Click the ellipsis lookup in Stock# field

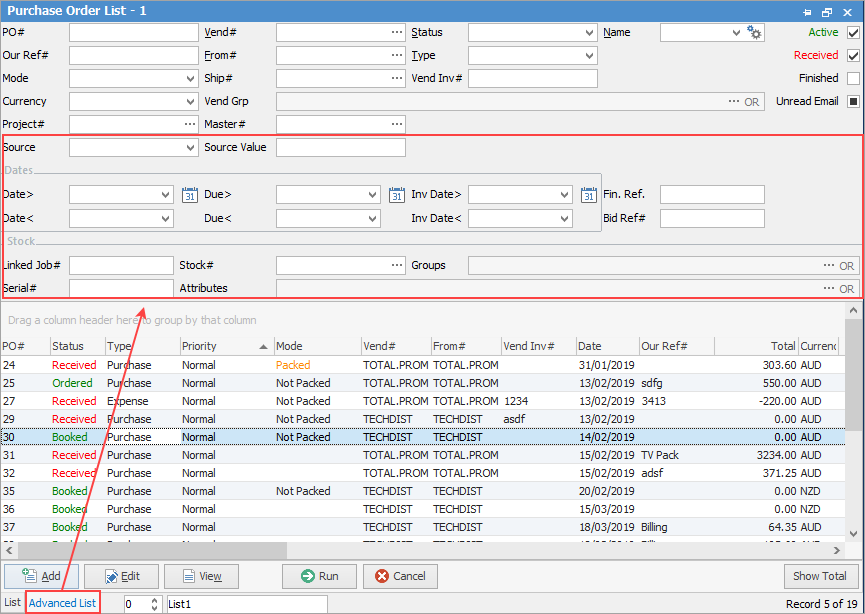pos(397,266)
